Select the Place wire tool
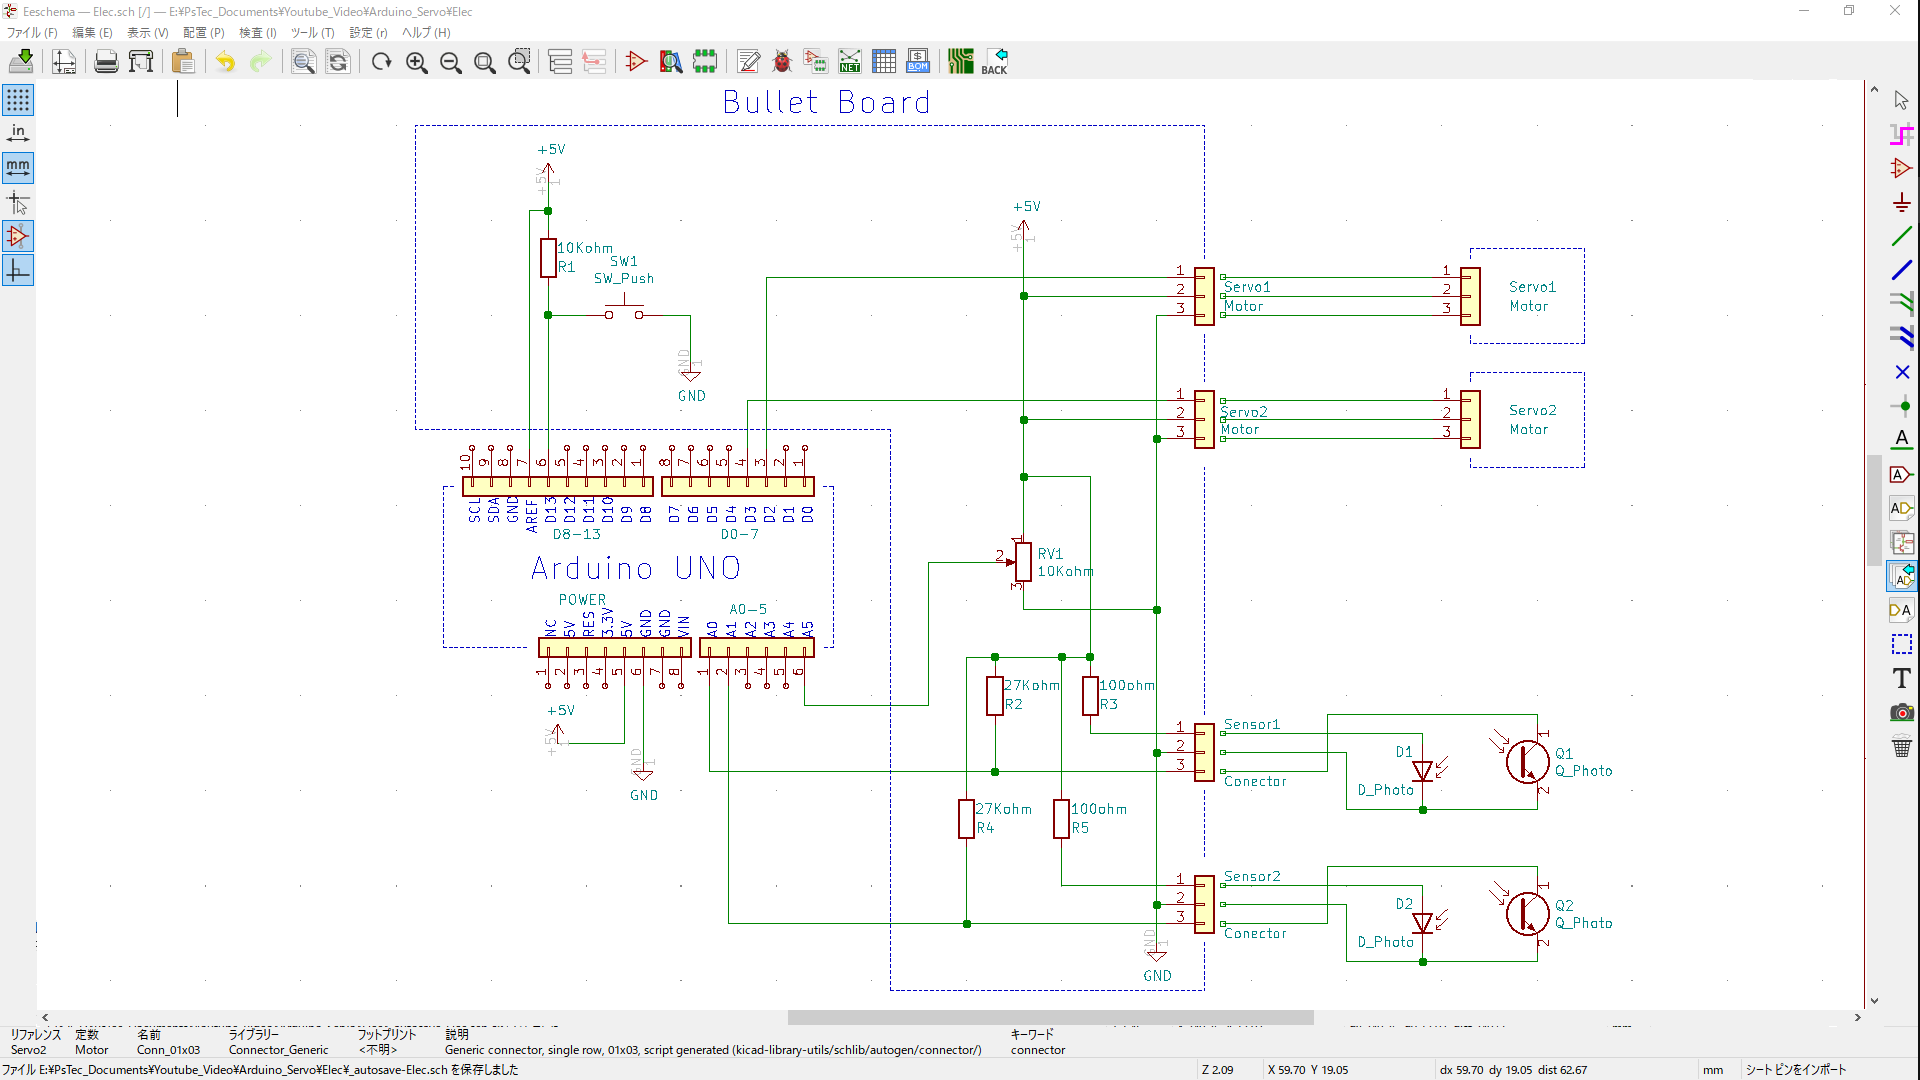Image resolution: width=1920 pixels, height=1080 pixels. pos(1901,236)
